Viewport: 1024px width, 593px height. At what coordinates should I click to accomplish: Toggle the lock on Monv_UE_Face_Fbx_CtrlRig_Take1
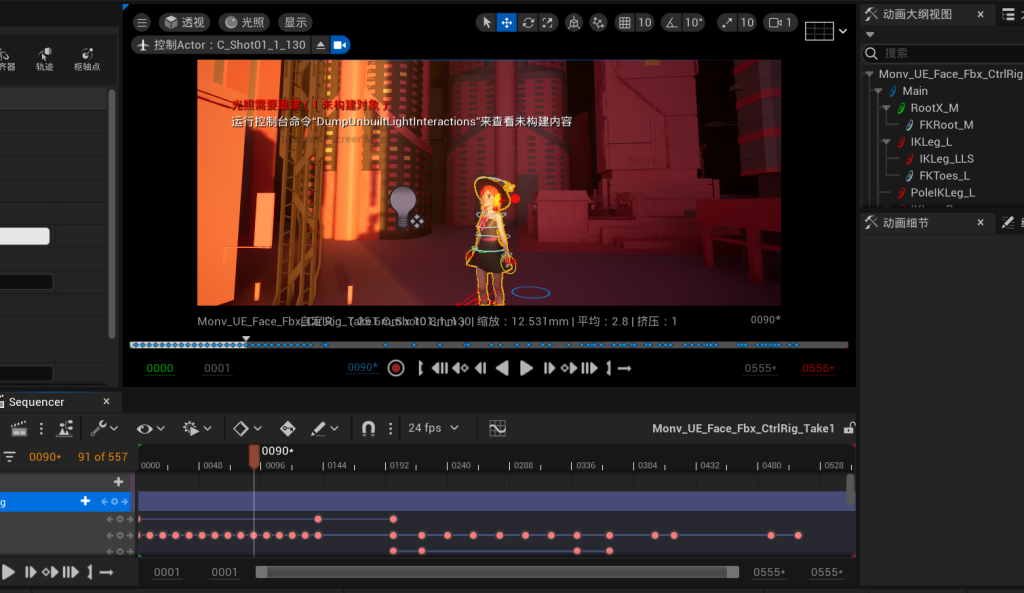tap(849, 428)
